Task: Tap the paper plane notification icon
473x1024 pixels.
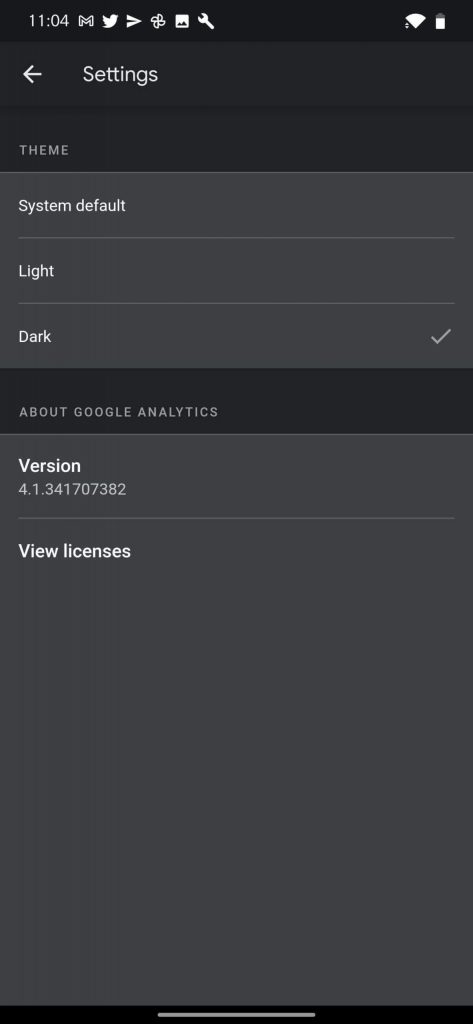Action: (133, 22)
